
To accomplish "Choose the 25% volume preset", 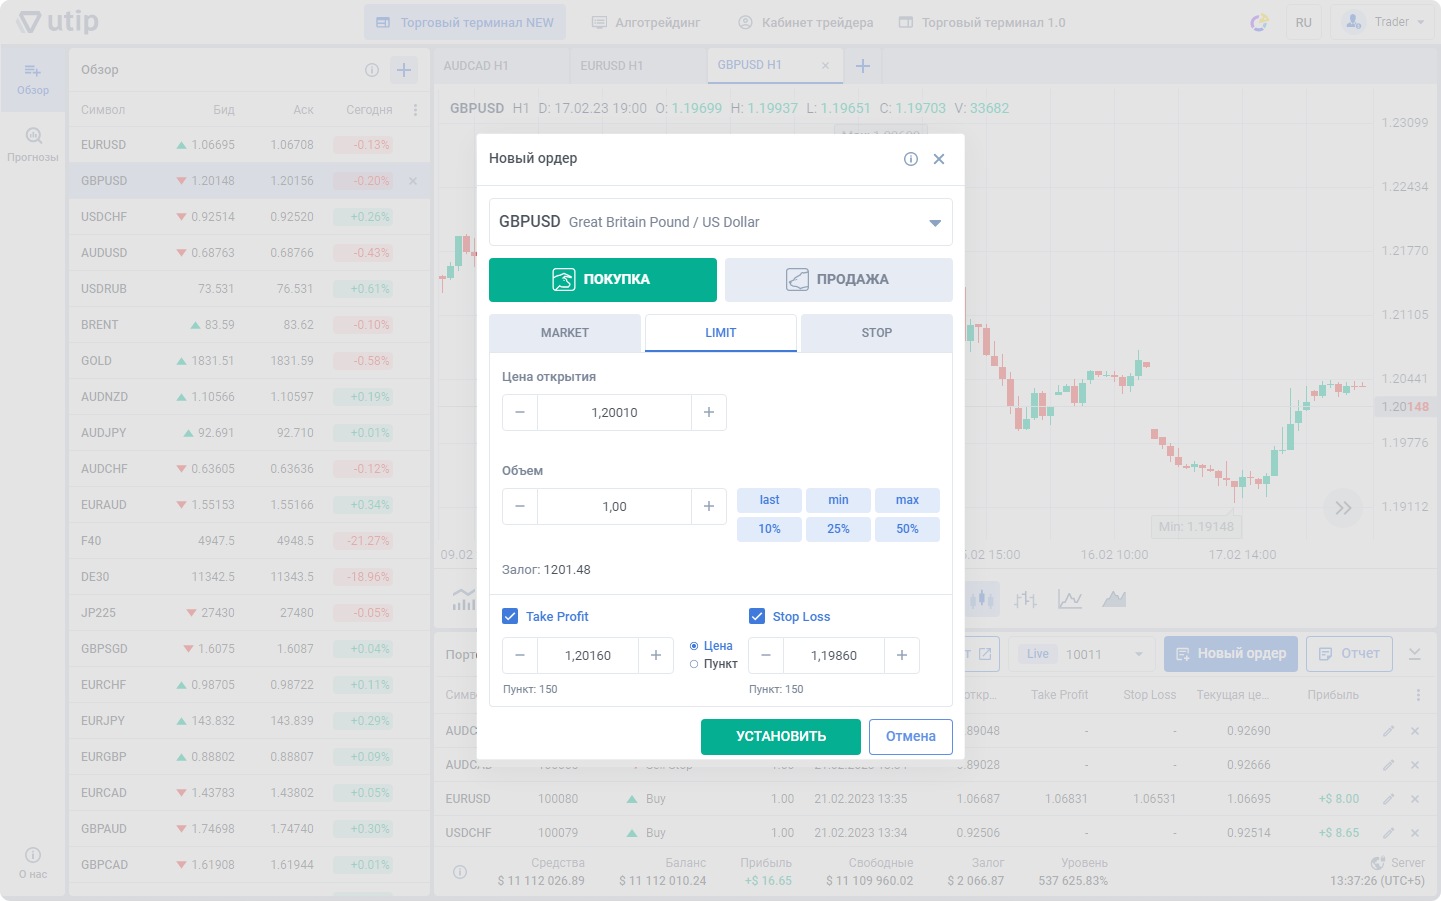I will (x=838, y=529).
